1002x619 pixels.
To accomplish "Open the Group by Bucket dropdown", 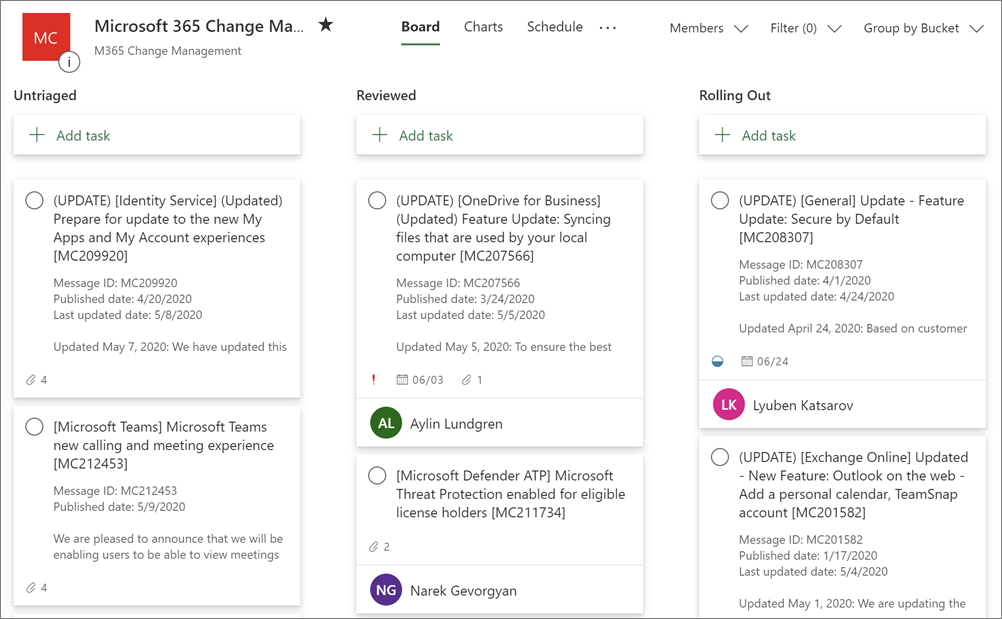I will [x=924, y=28].
